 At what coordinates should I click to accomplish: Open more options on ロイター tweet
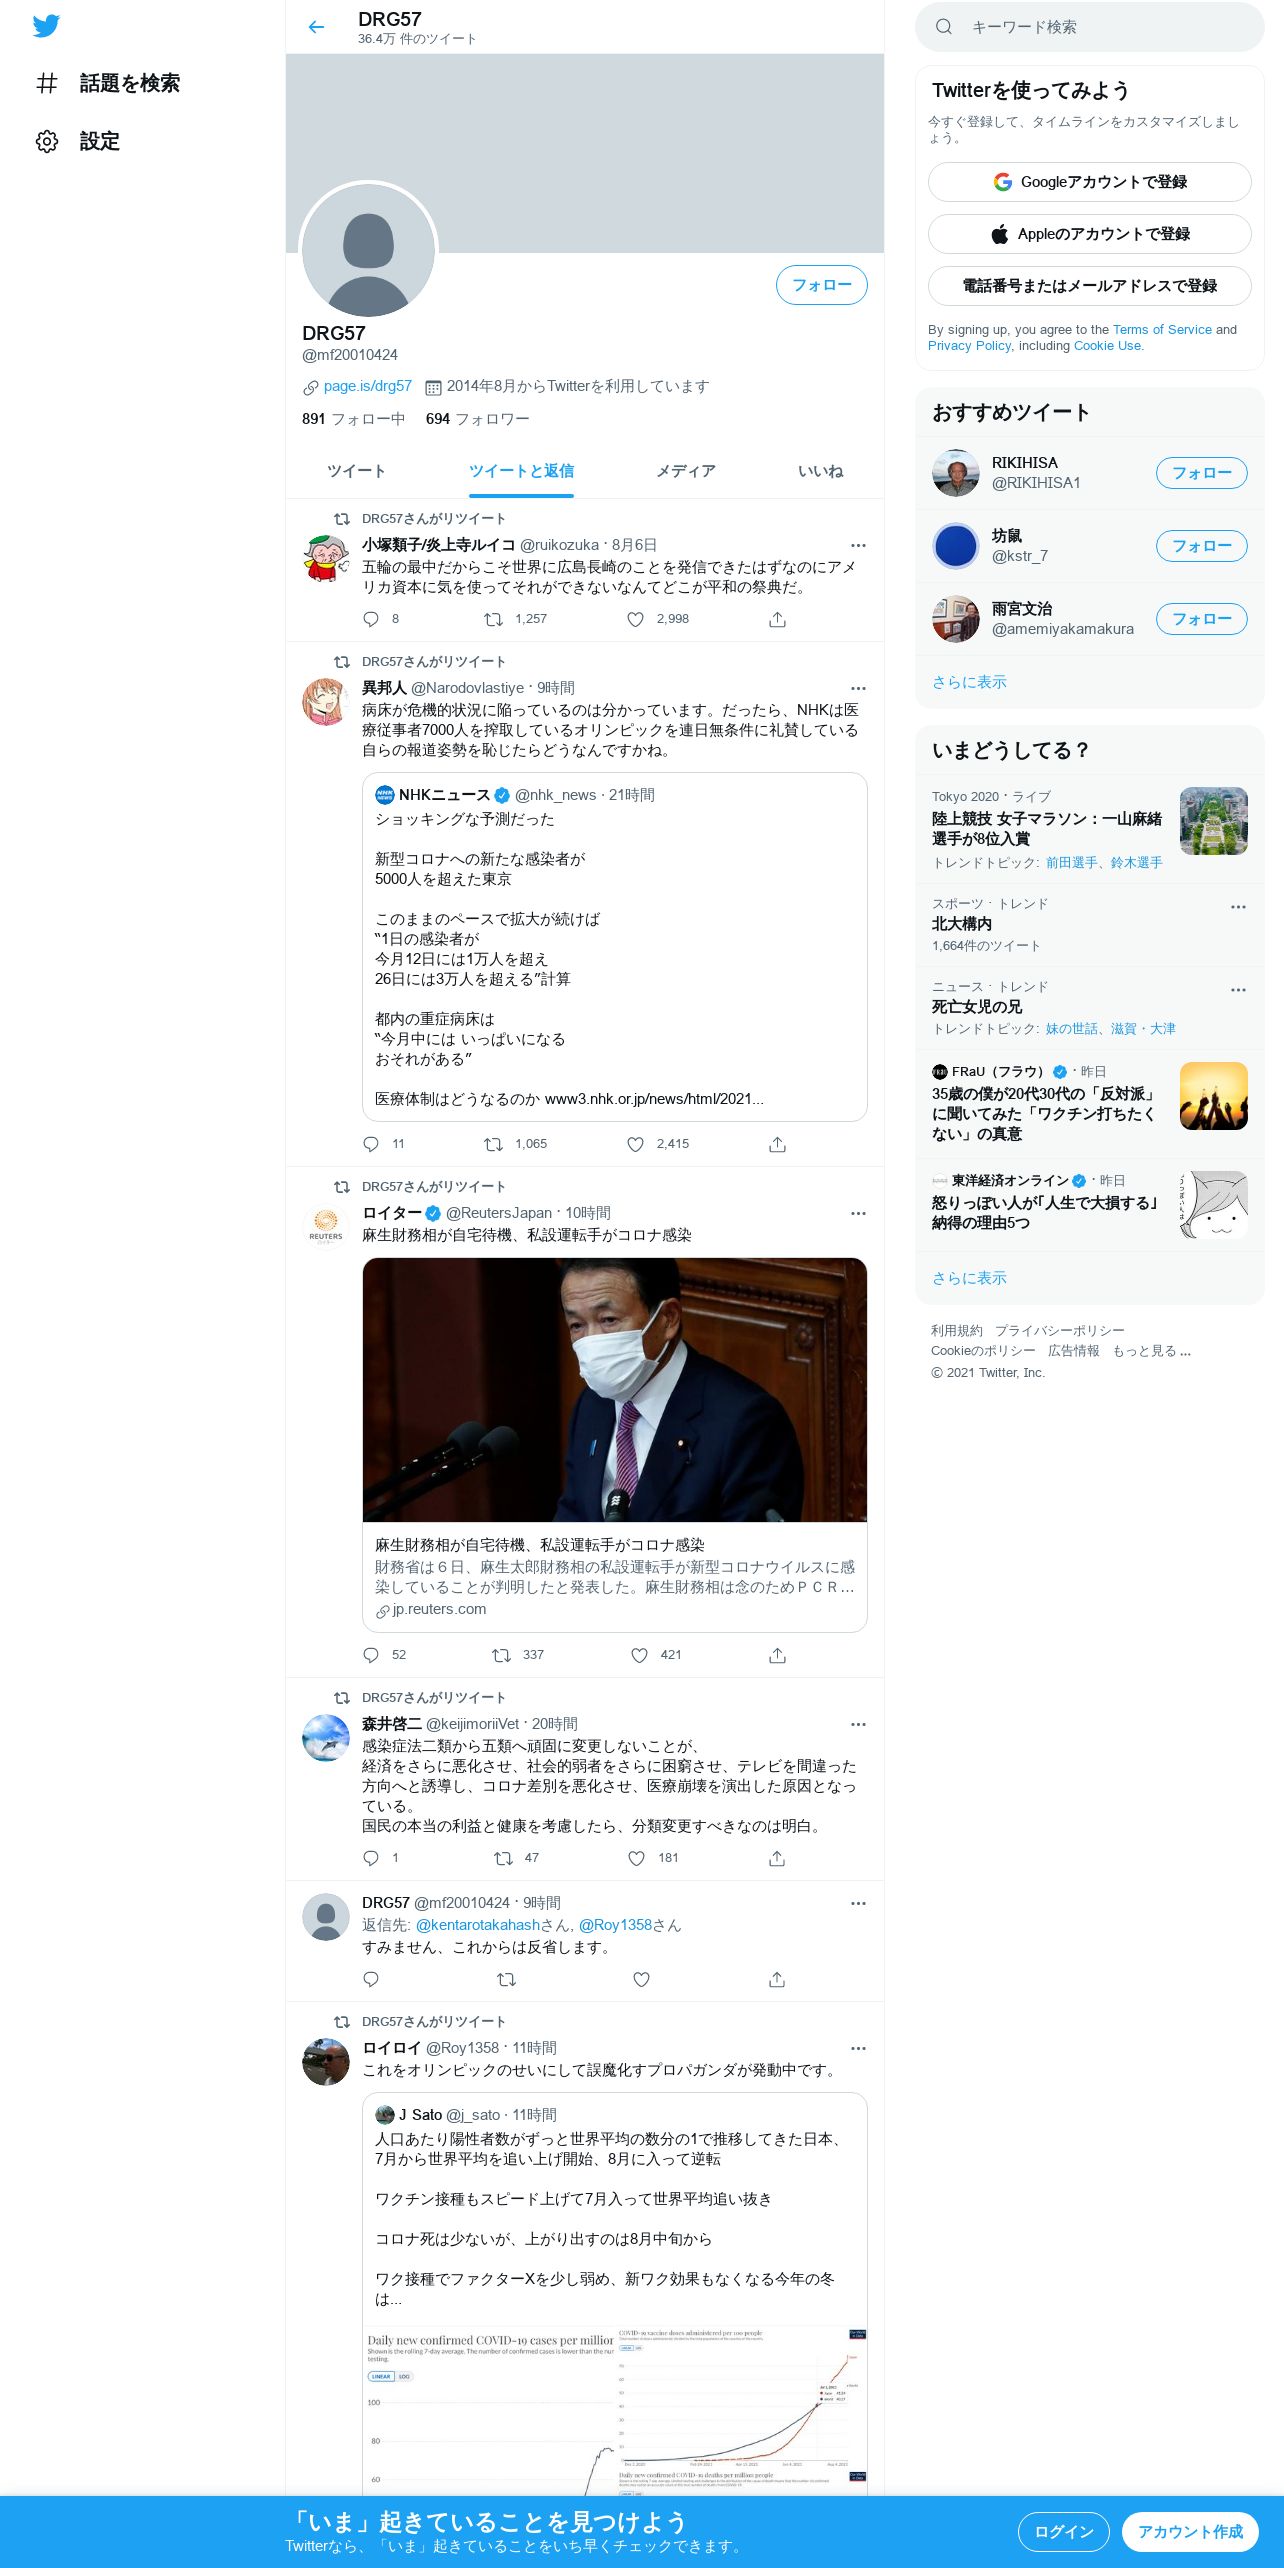point(858,1213)
